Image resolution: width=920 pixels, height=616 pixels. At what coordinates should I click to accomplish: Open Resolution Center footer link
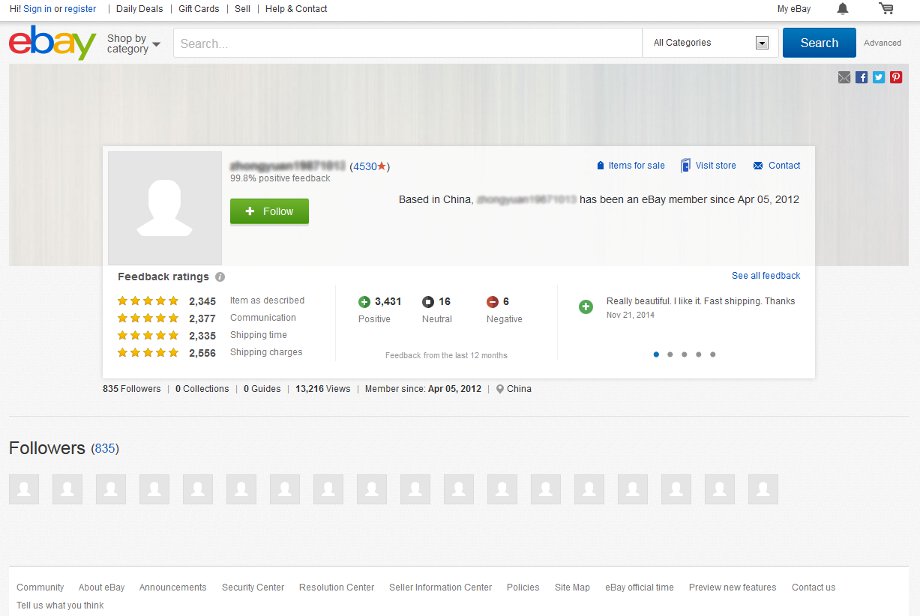click(x=337, y=587)
